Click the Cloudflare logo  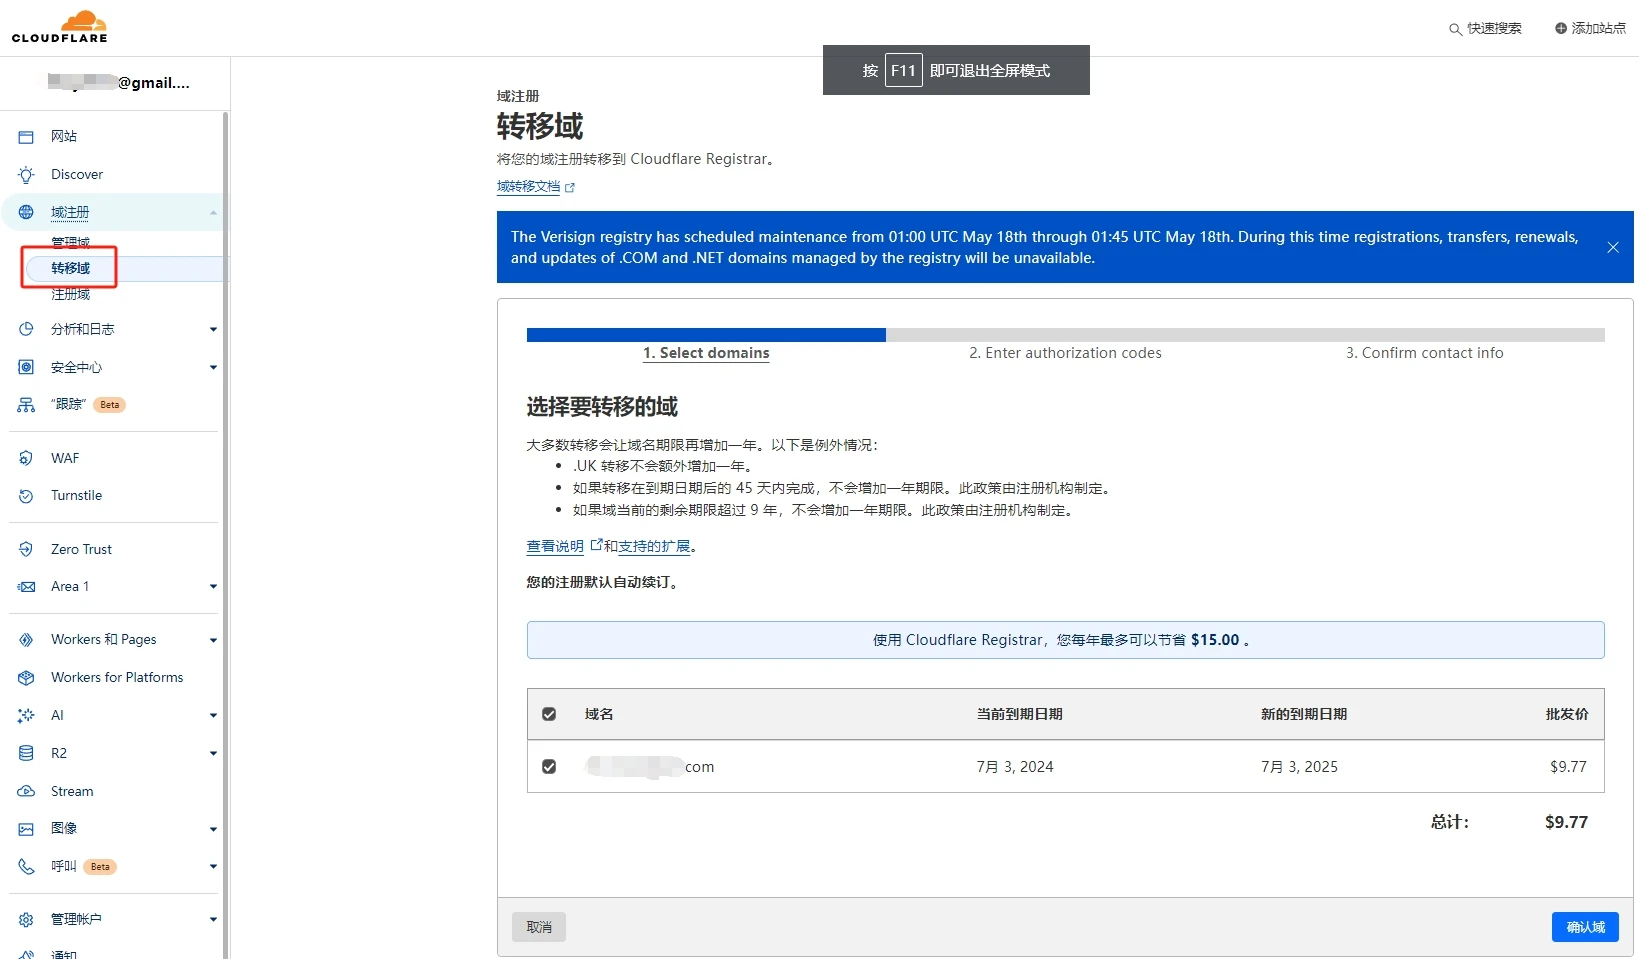[60, 27]
